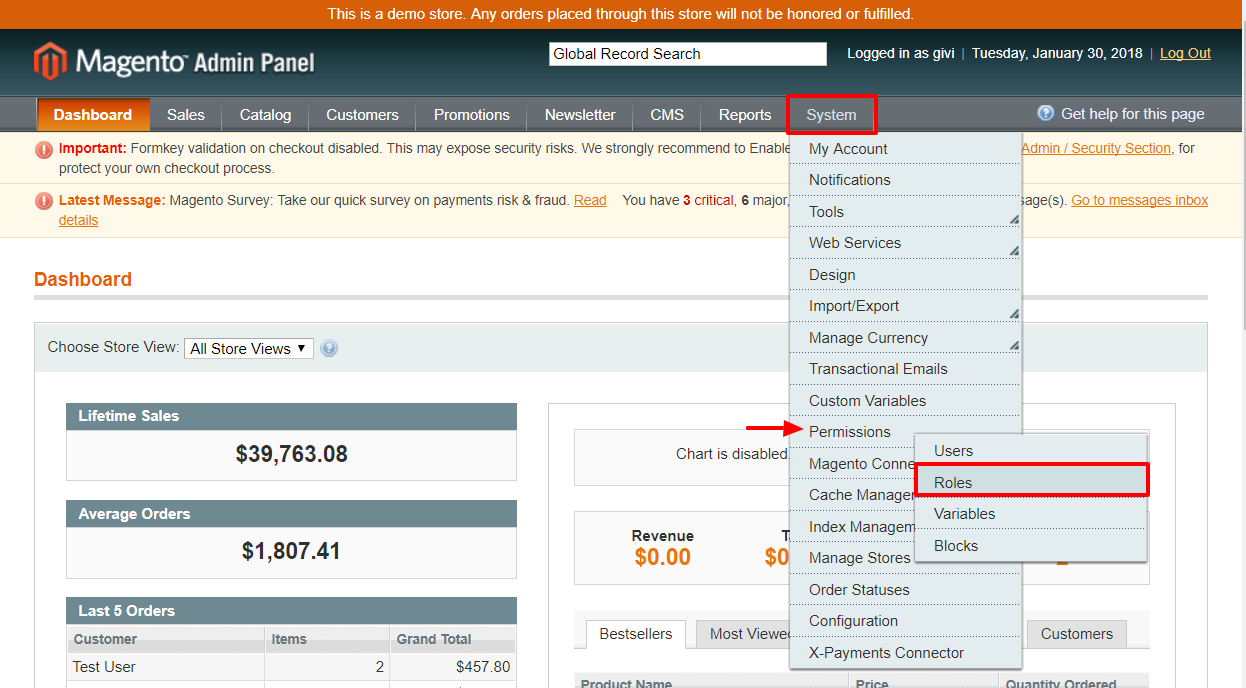1246x688 pixels.
Task: Expand the Web Services submenu
Action: 905,243
